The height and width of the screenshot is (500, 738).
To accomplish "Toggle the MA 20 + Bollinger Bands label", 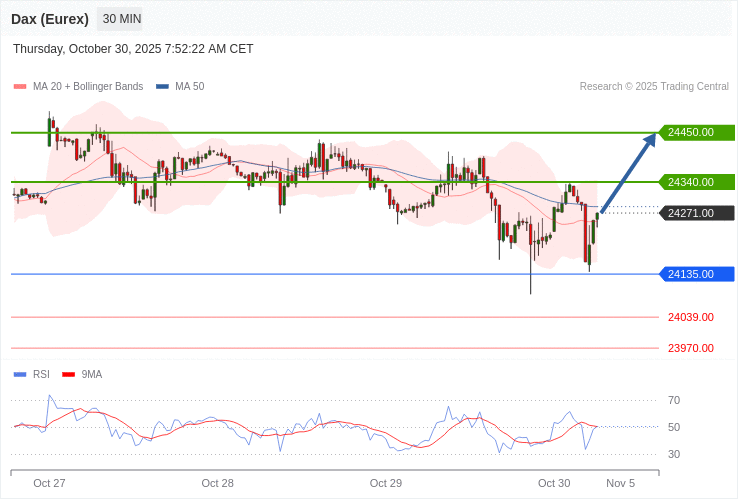I will tap(88, 87).
